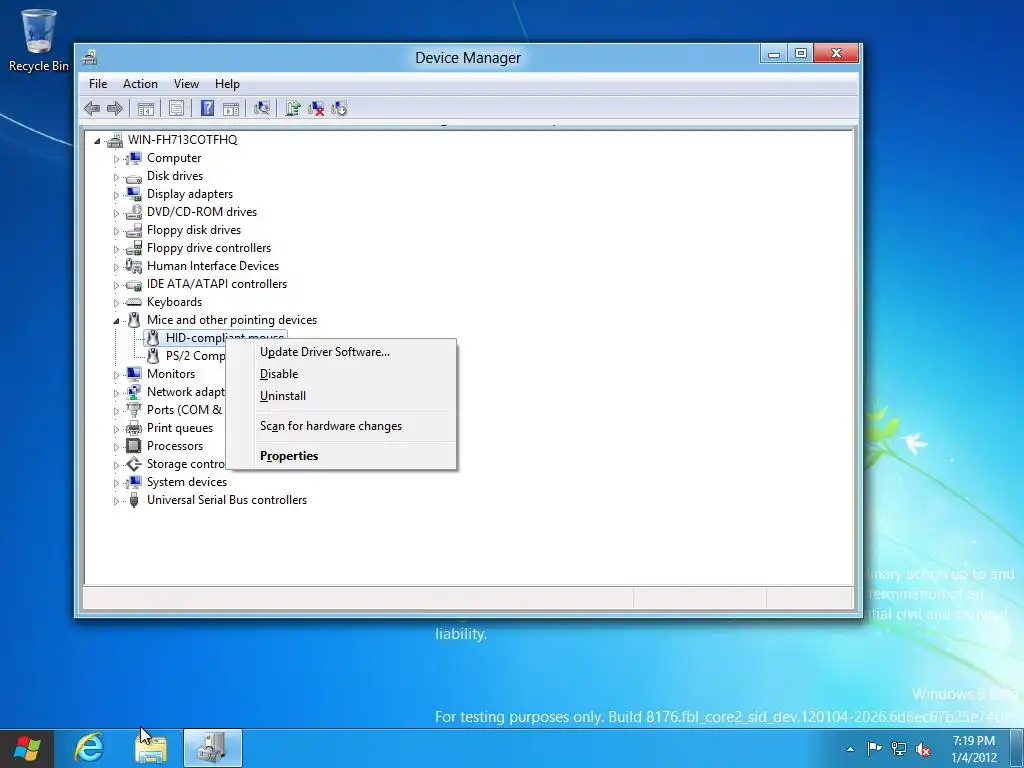1024x768 pixels.
Task: Choose Uninstall from the context menu
Action: pos(341,396)
